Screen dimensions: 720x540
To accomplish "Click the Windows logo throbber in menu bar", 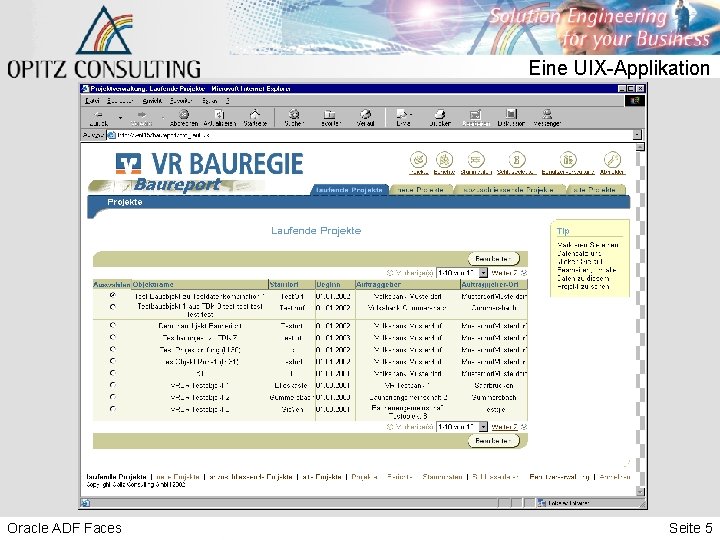I will click(635, 101).
